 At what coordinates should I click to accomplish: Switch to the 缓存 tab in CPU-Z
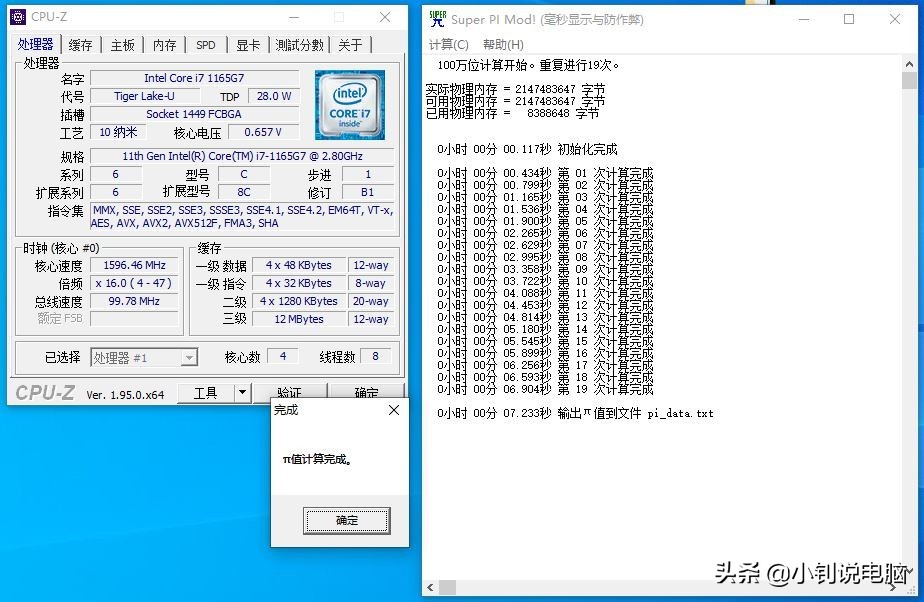point(79,44)
